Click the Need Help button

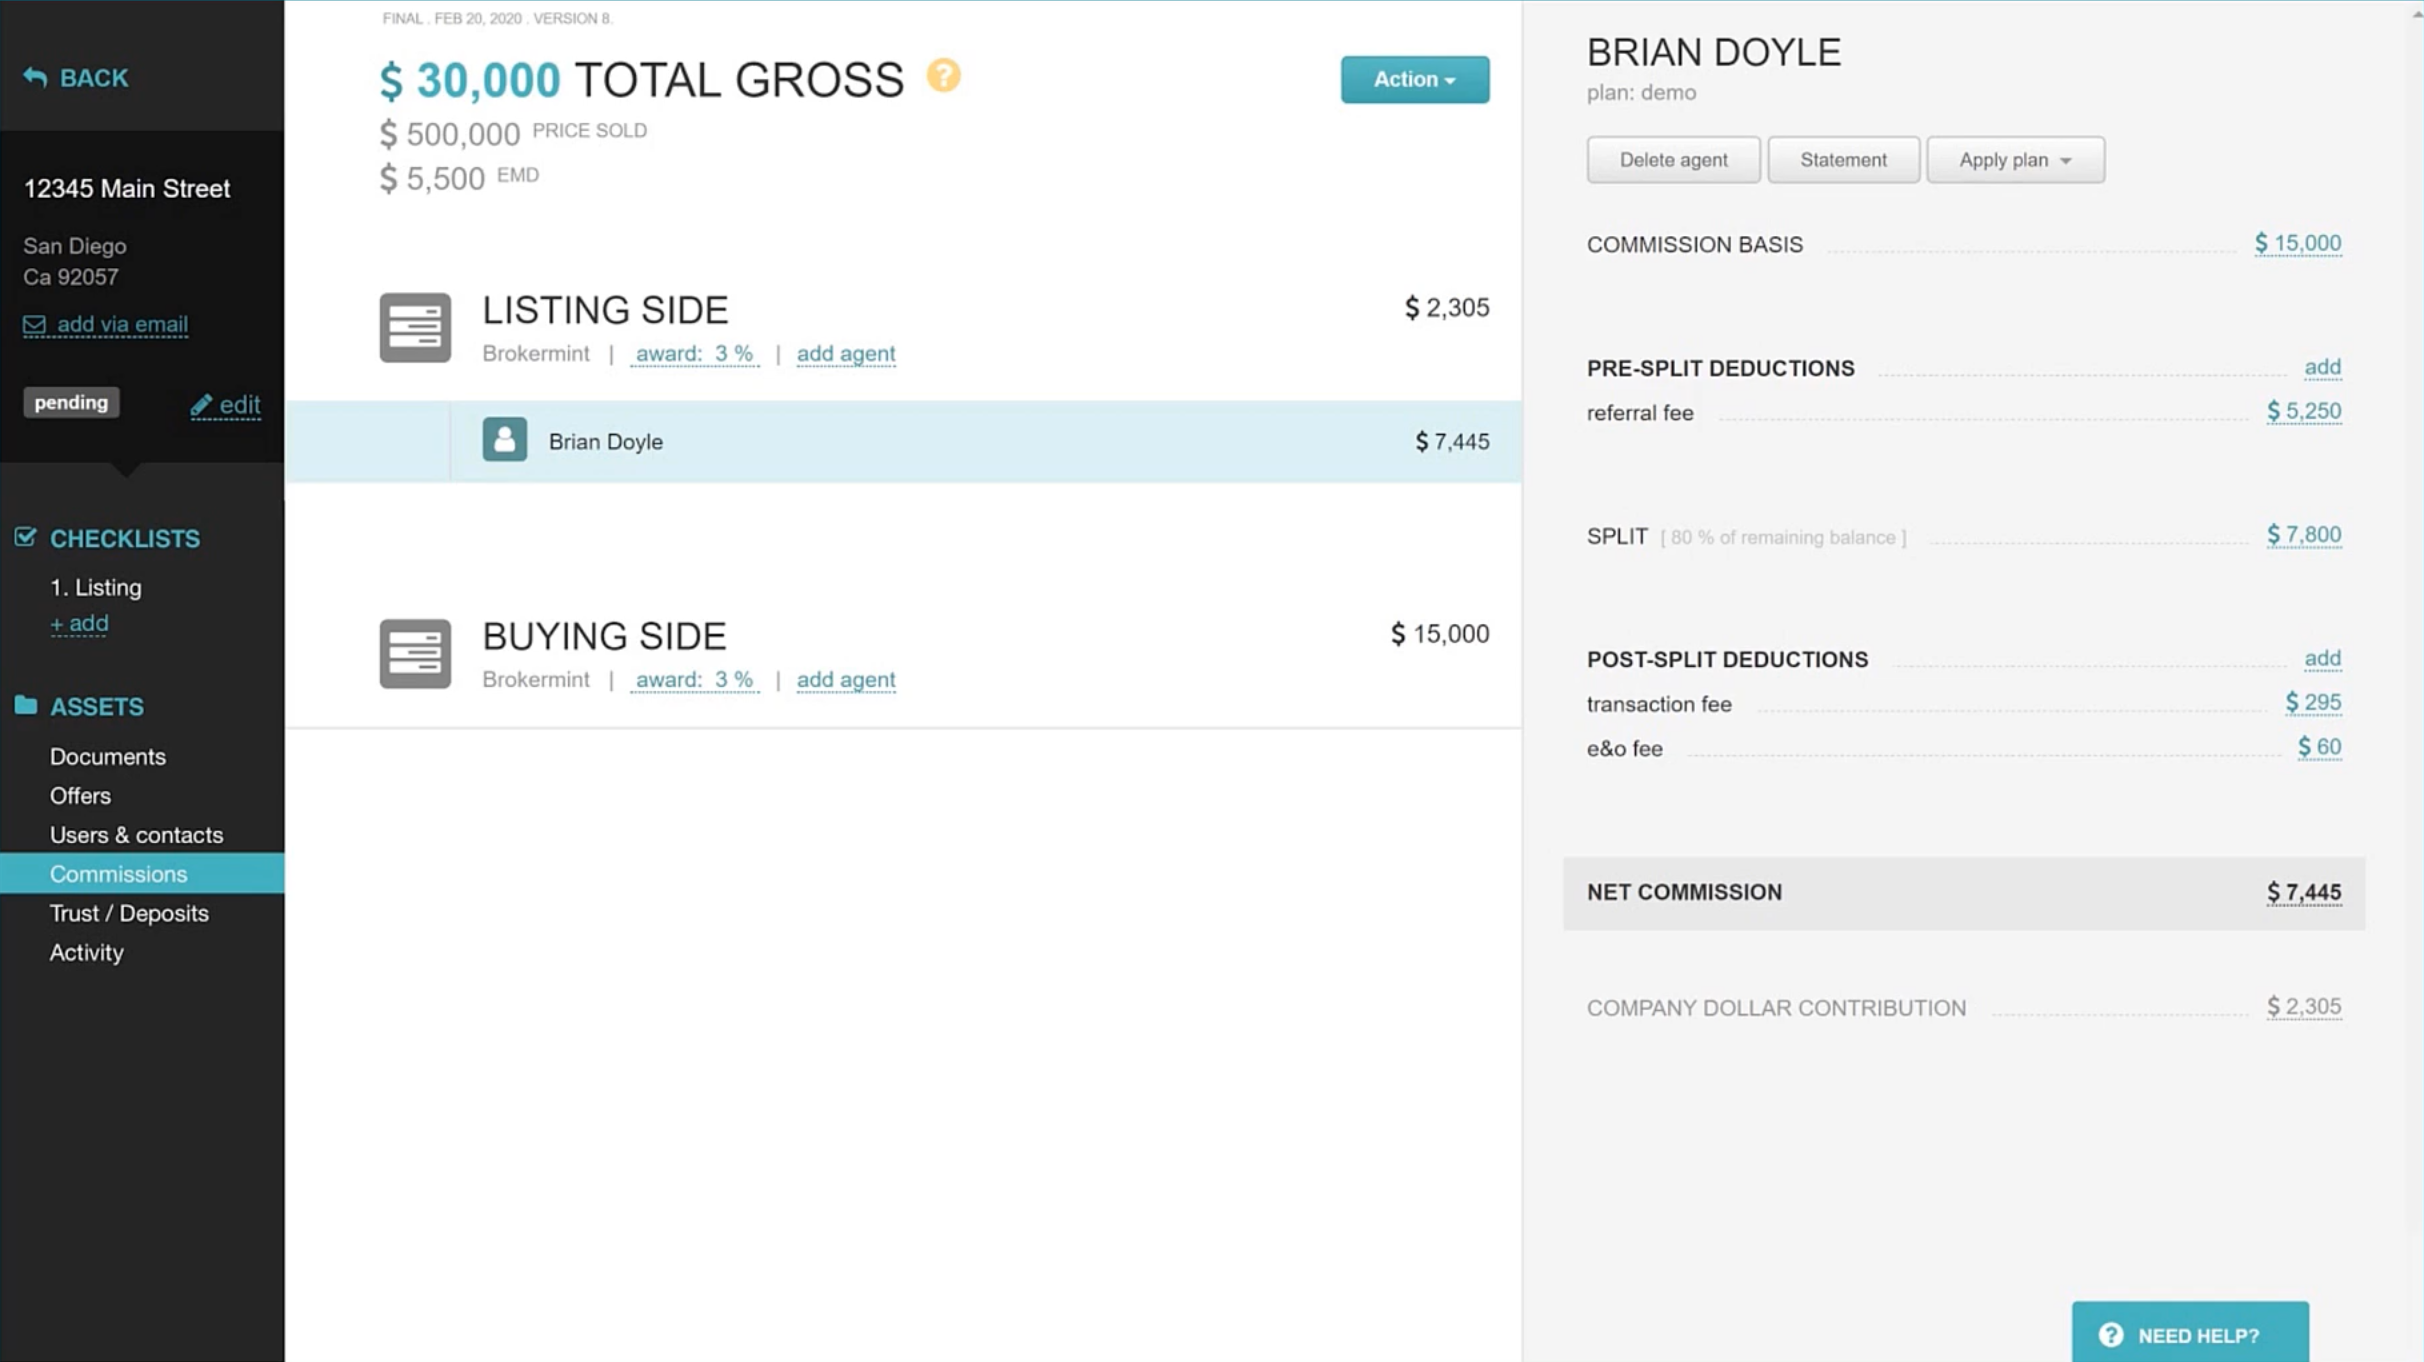(x=2189, y=1334)
